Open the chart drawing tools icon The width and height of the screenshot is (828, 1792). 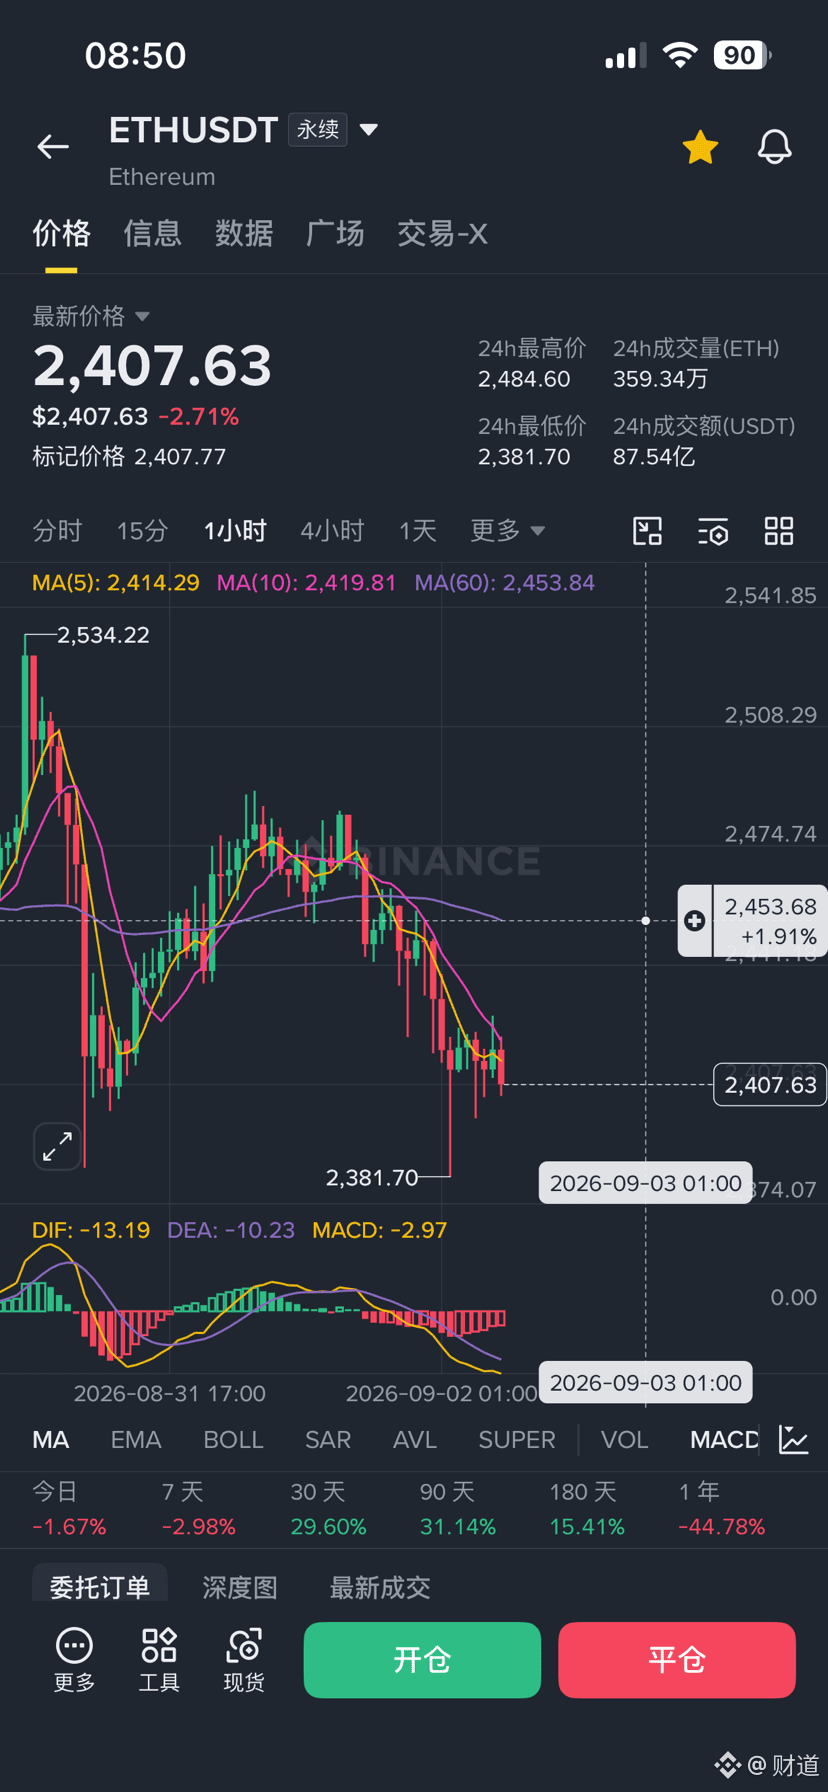pyautogui.click(x=648, y=531)
